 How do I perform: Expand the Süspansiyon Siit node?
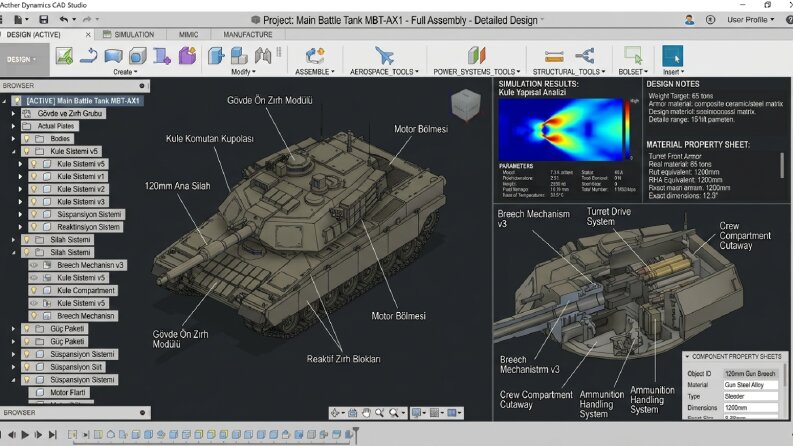point(13,367)
